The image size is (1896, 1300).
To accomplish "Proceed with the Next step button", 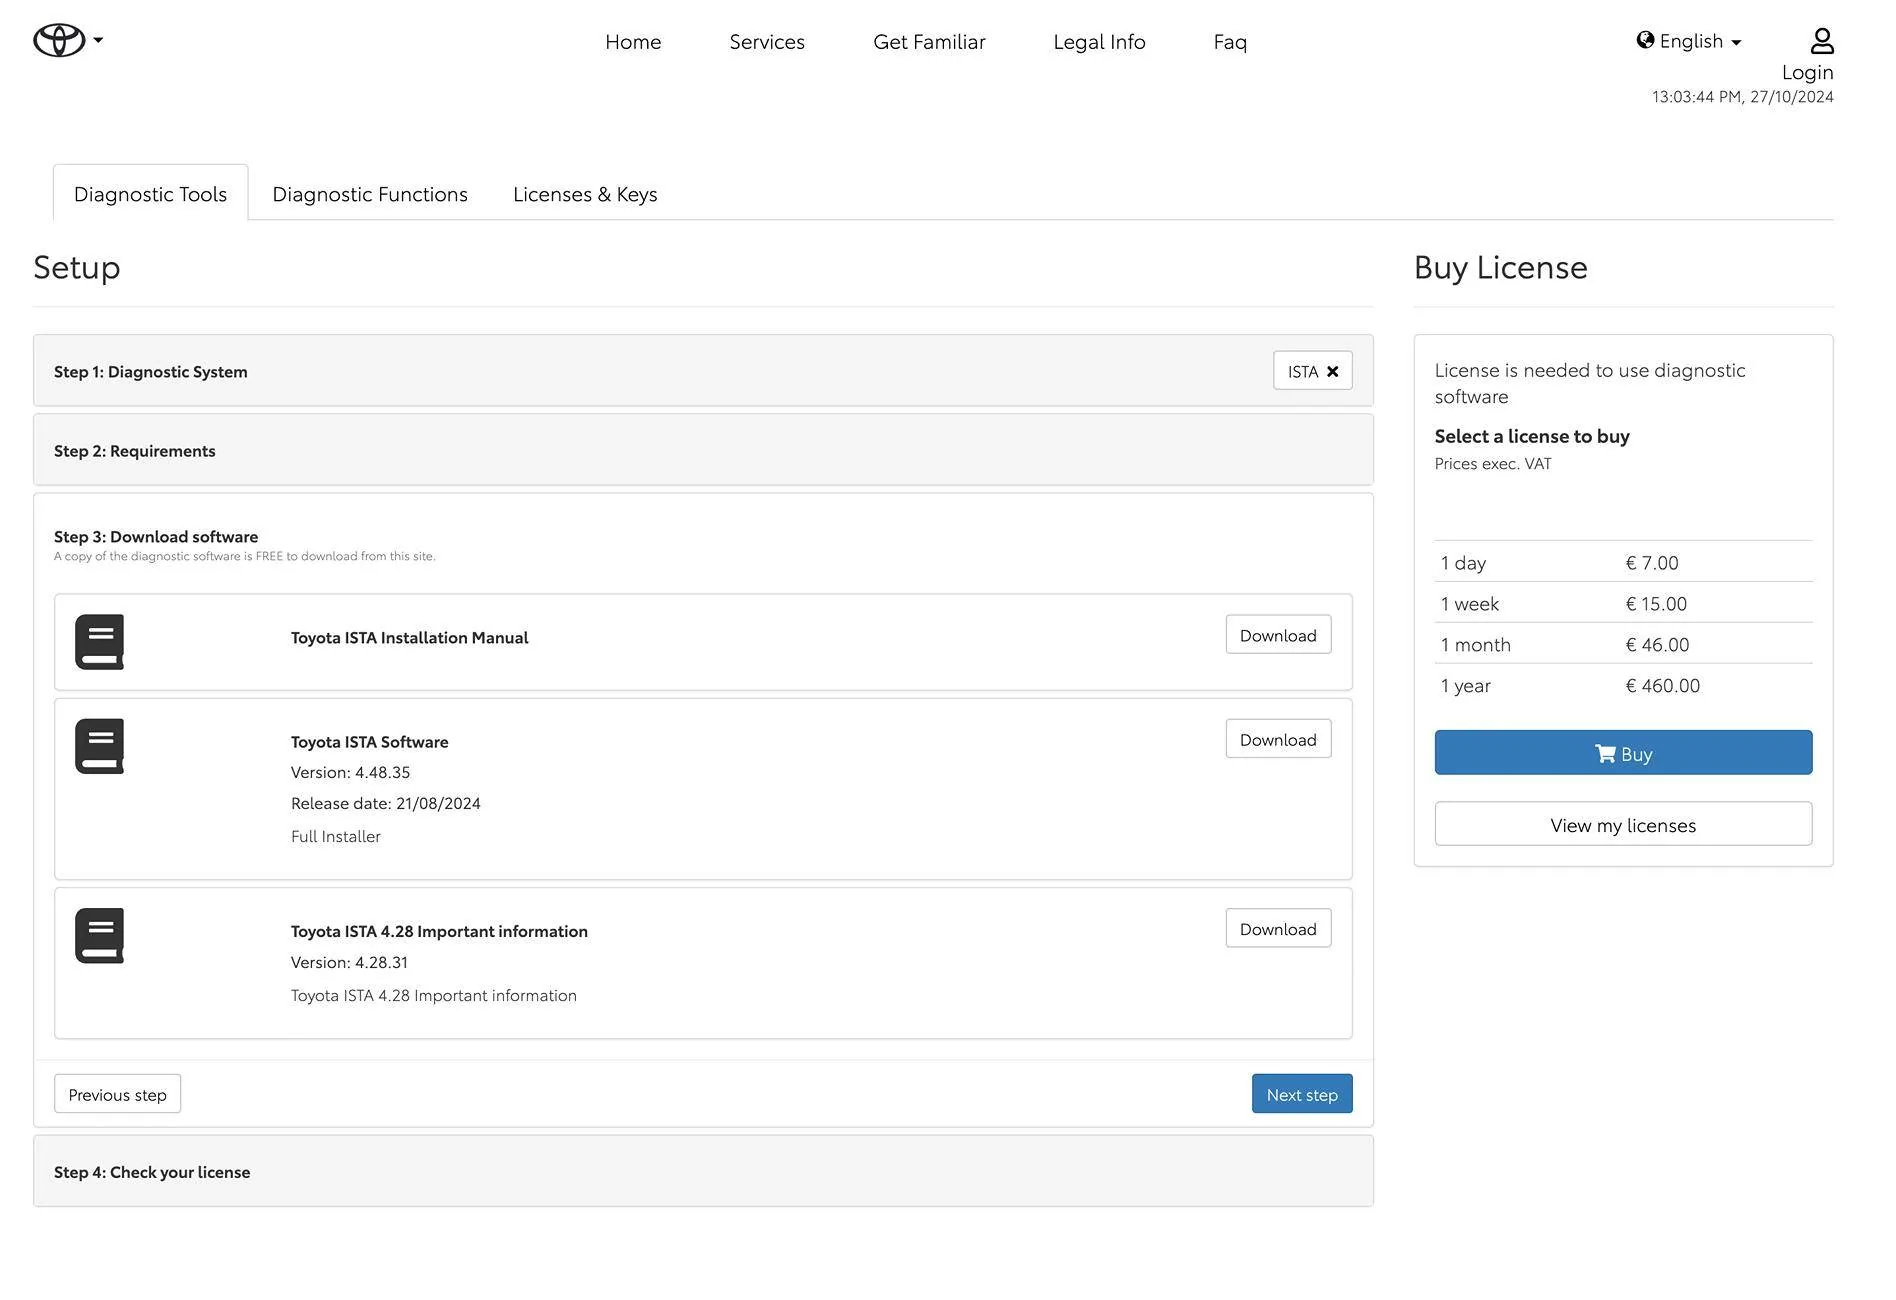I will tap(1302, 1094).
